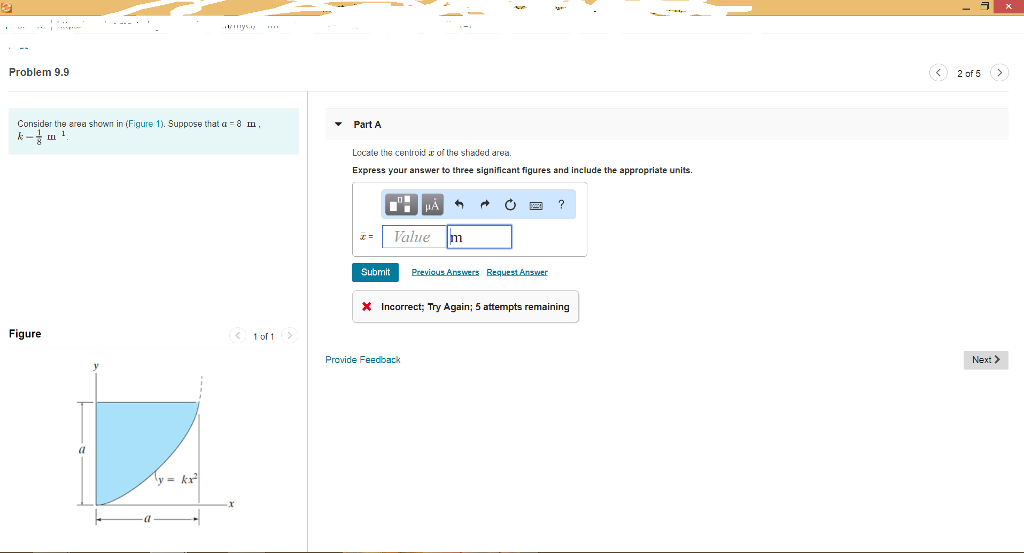The width and height of the screenshot is (1024, 553).
Task: Click the units field containing m
Action: coord(479,237)
